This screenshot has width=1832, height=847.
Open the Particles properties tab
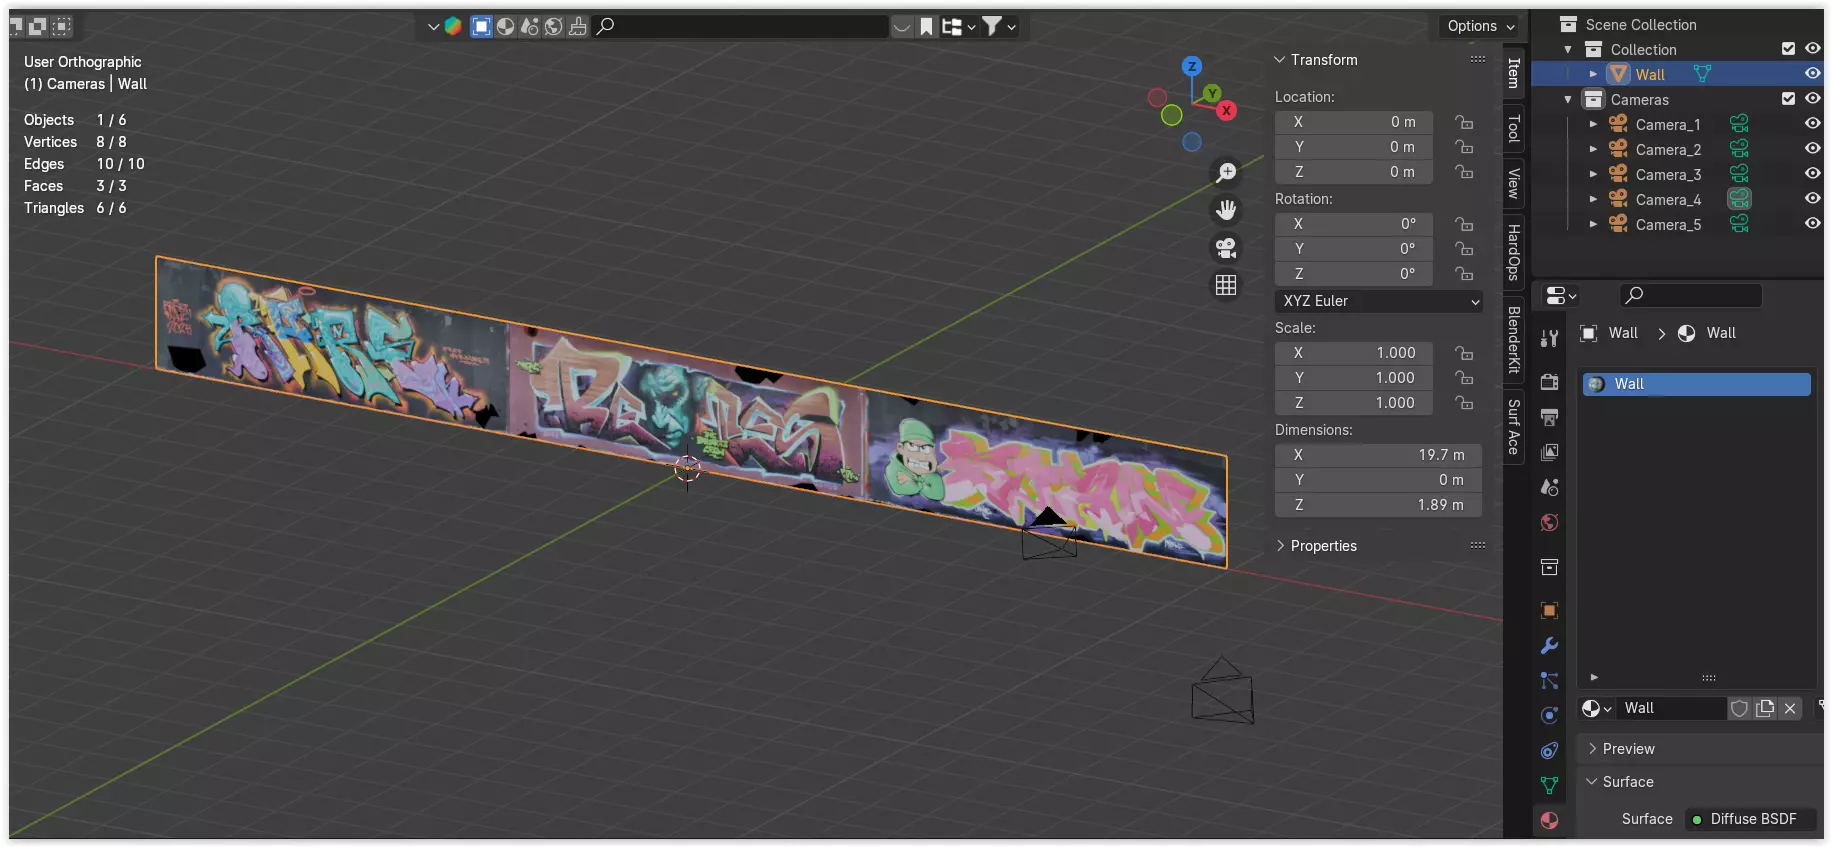[1549, 681]
